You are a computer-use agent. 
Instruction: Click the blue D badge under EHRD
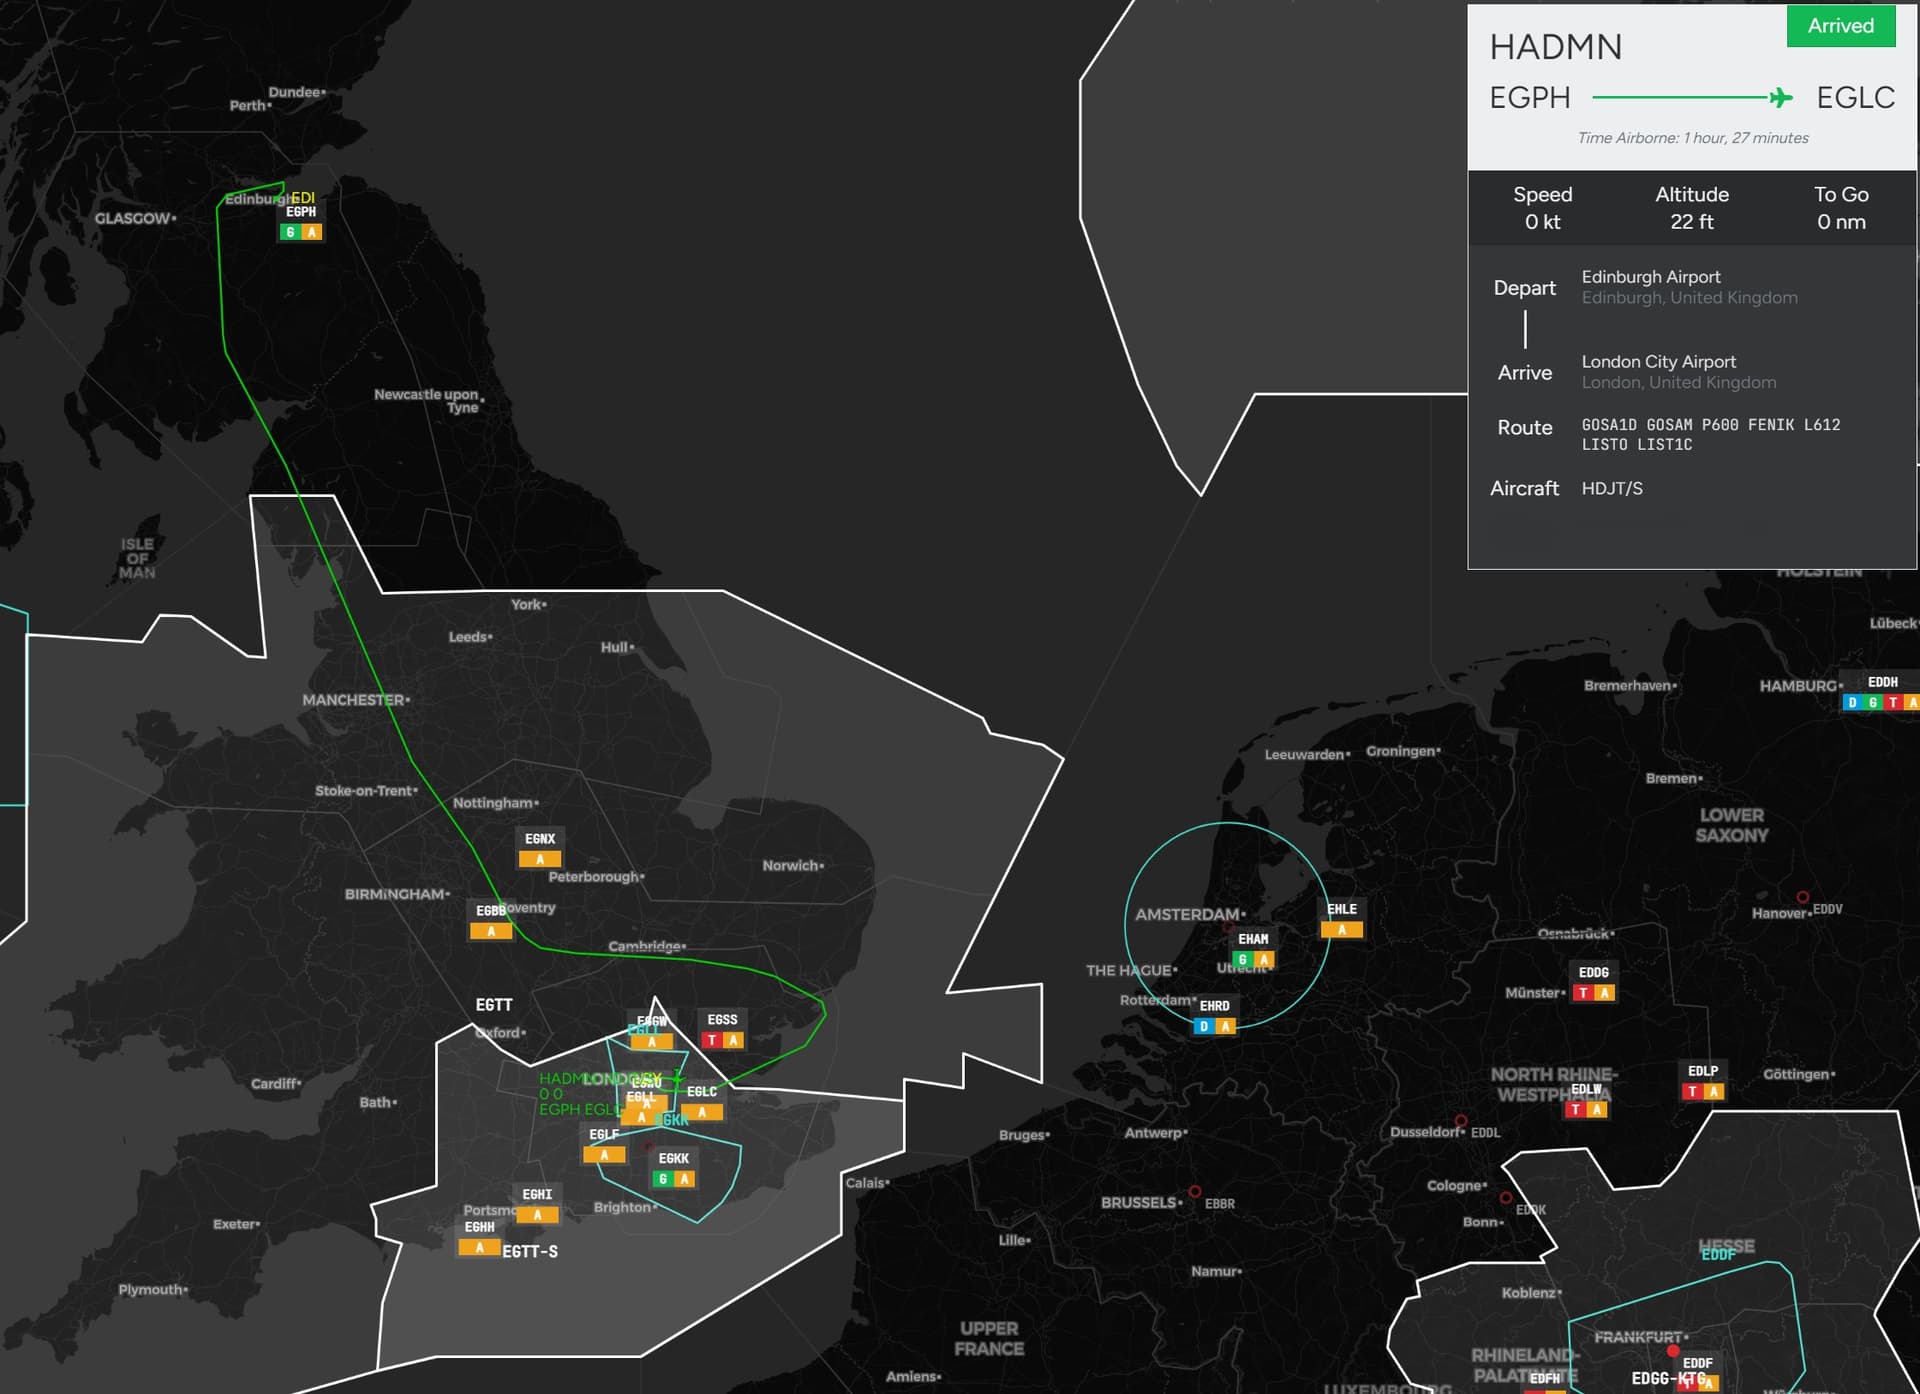(1204, 1026)
